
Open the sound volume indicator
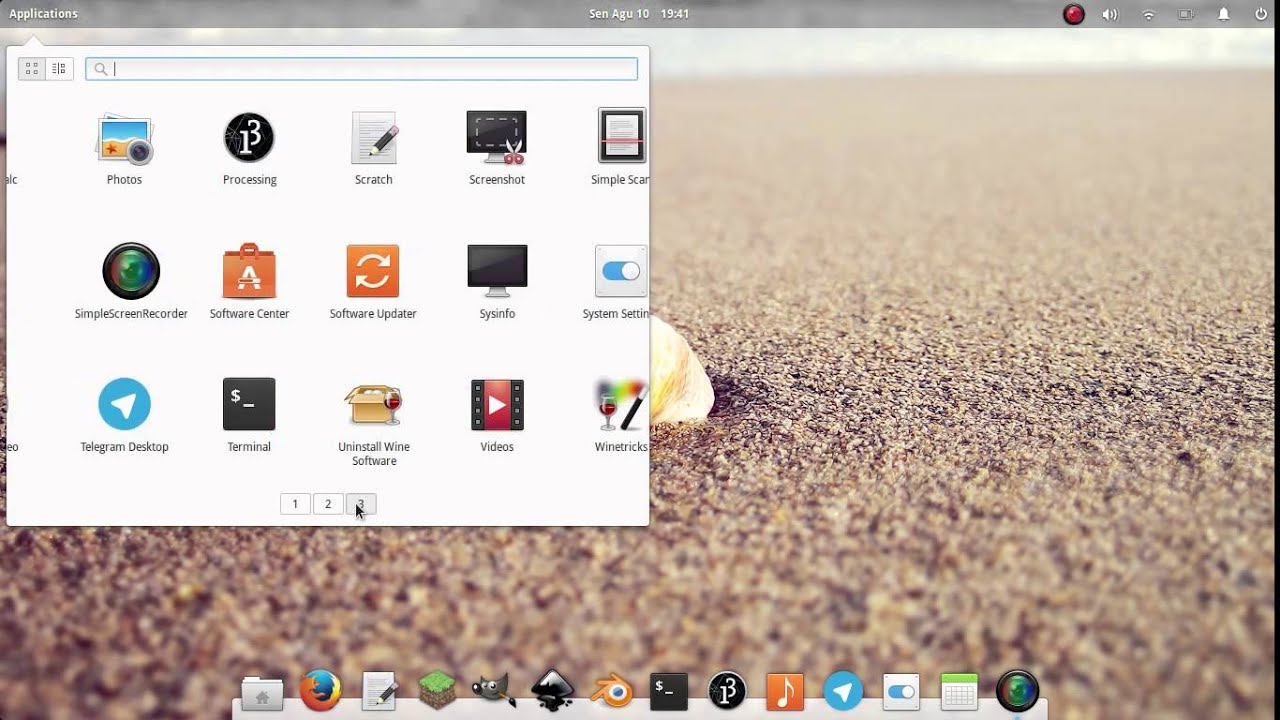[1110, 14]
